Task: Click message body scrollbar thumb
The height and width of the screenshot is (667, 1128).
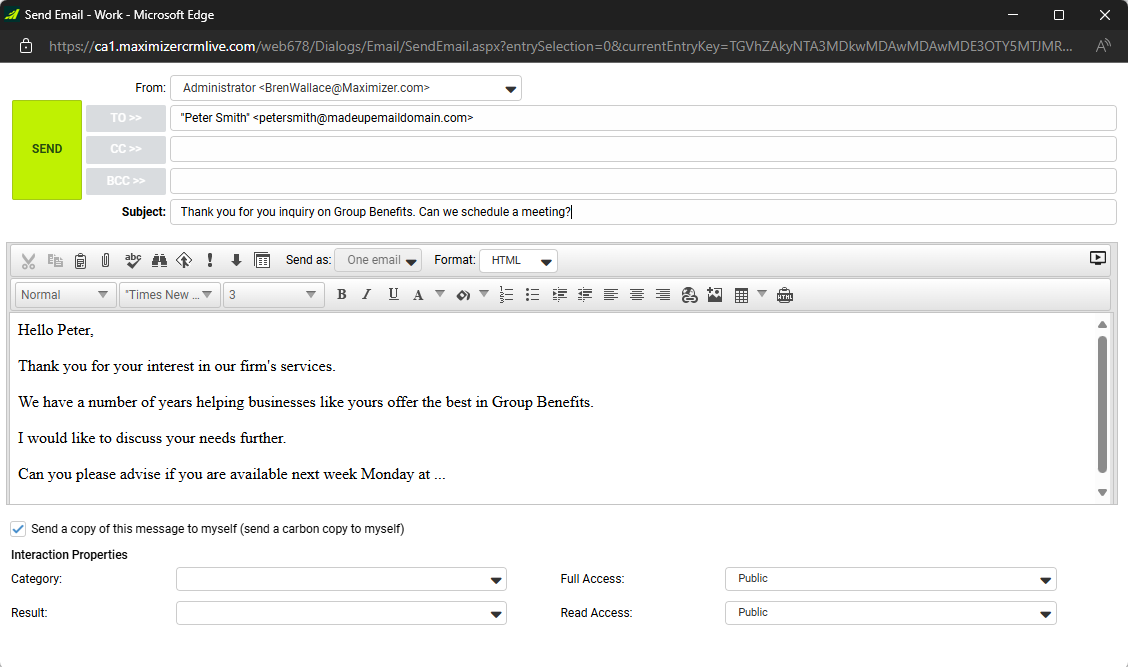Action: point(1102,404)
